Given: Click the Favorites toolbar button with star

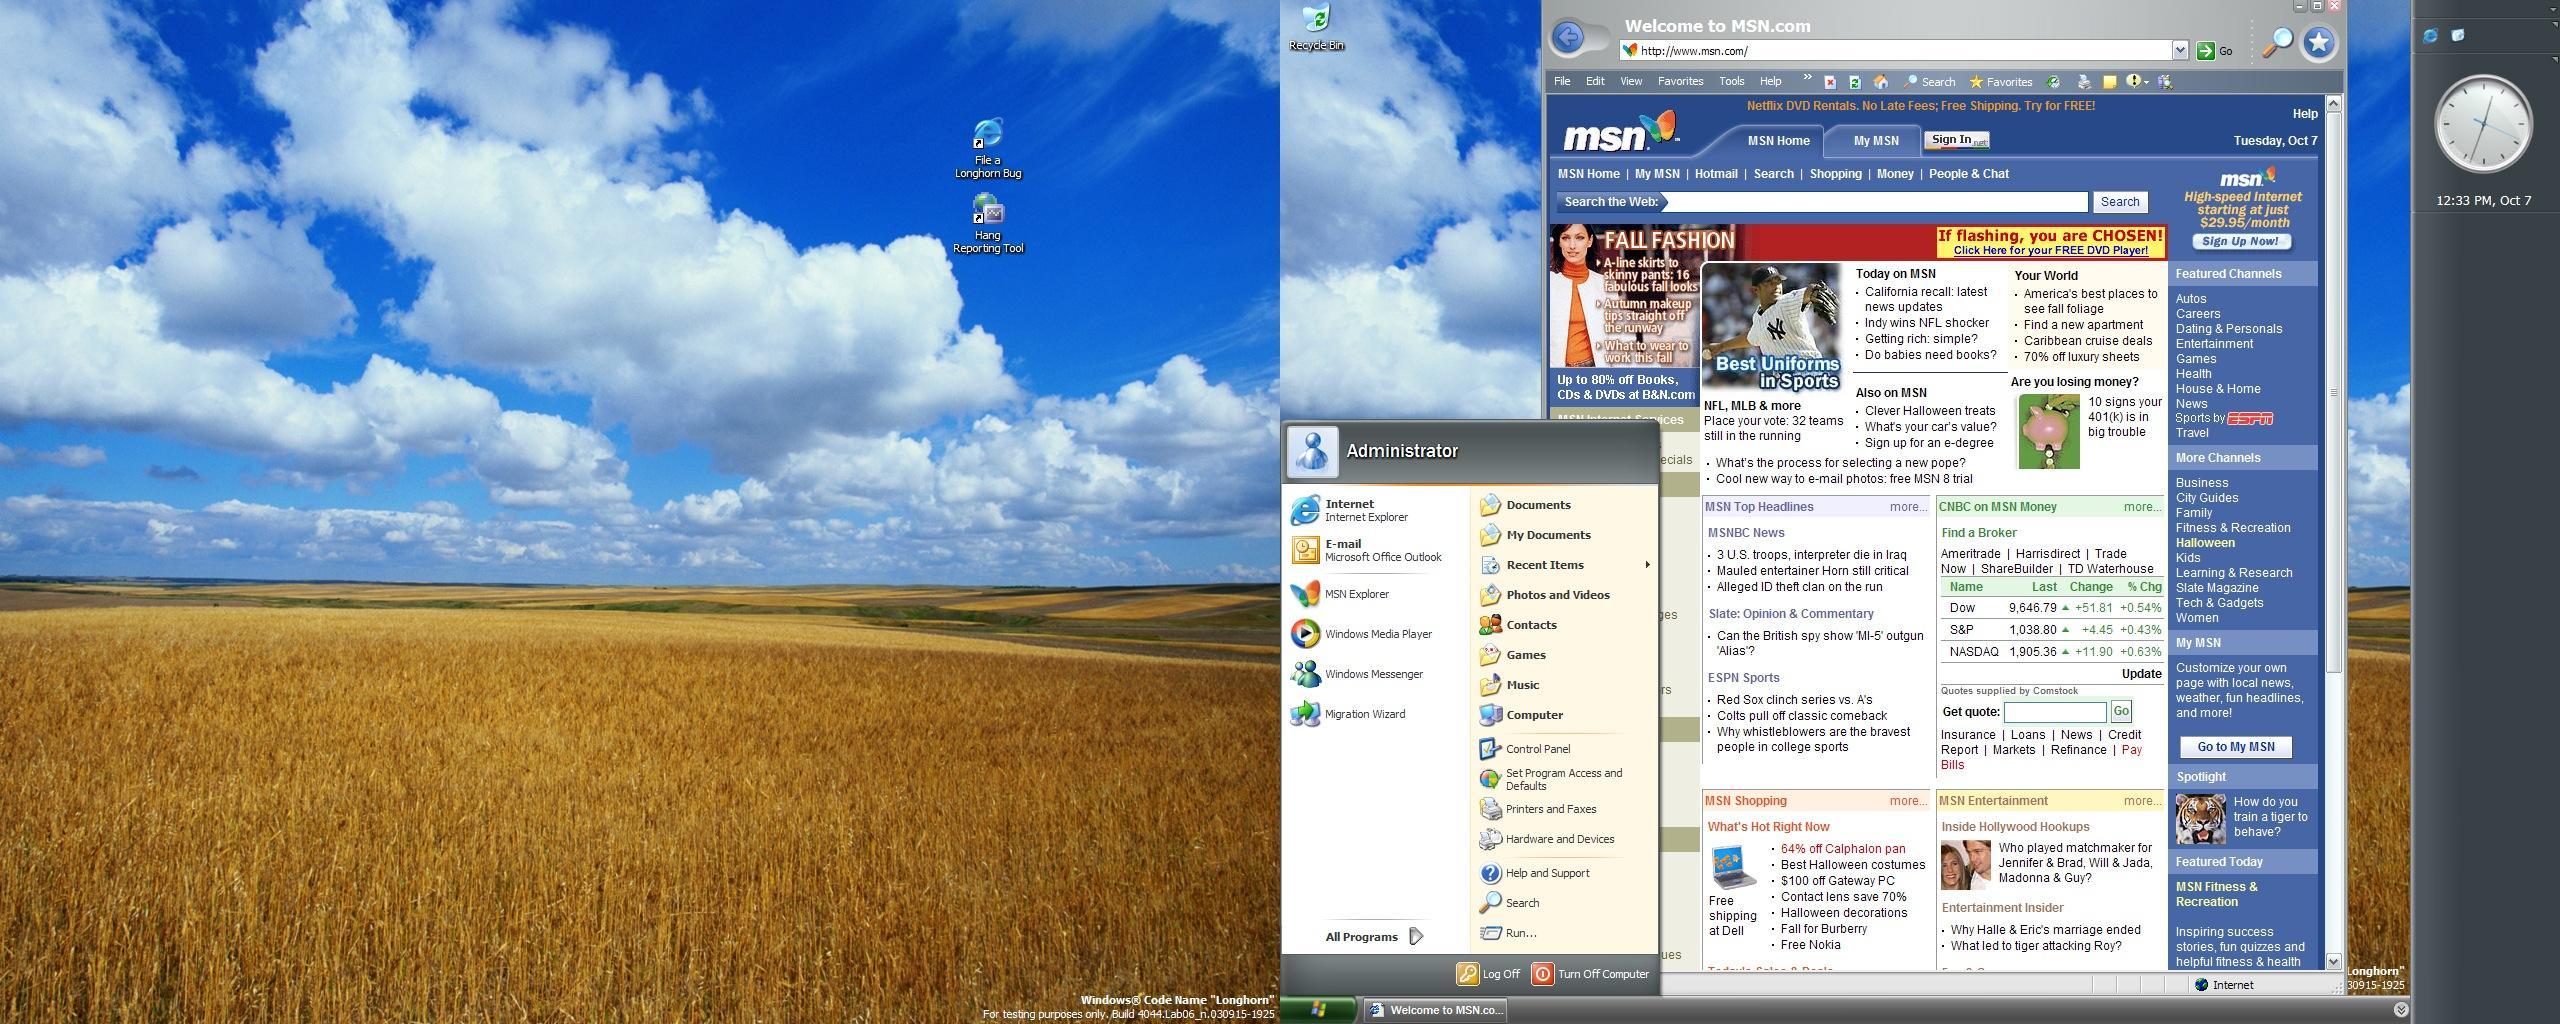Looking at the screenshot, I should click(2001, 82).
